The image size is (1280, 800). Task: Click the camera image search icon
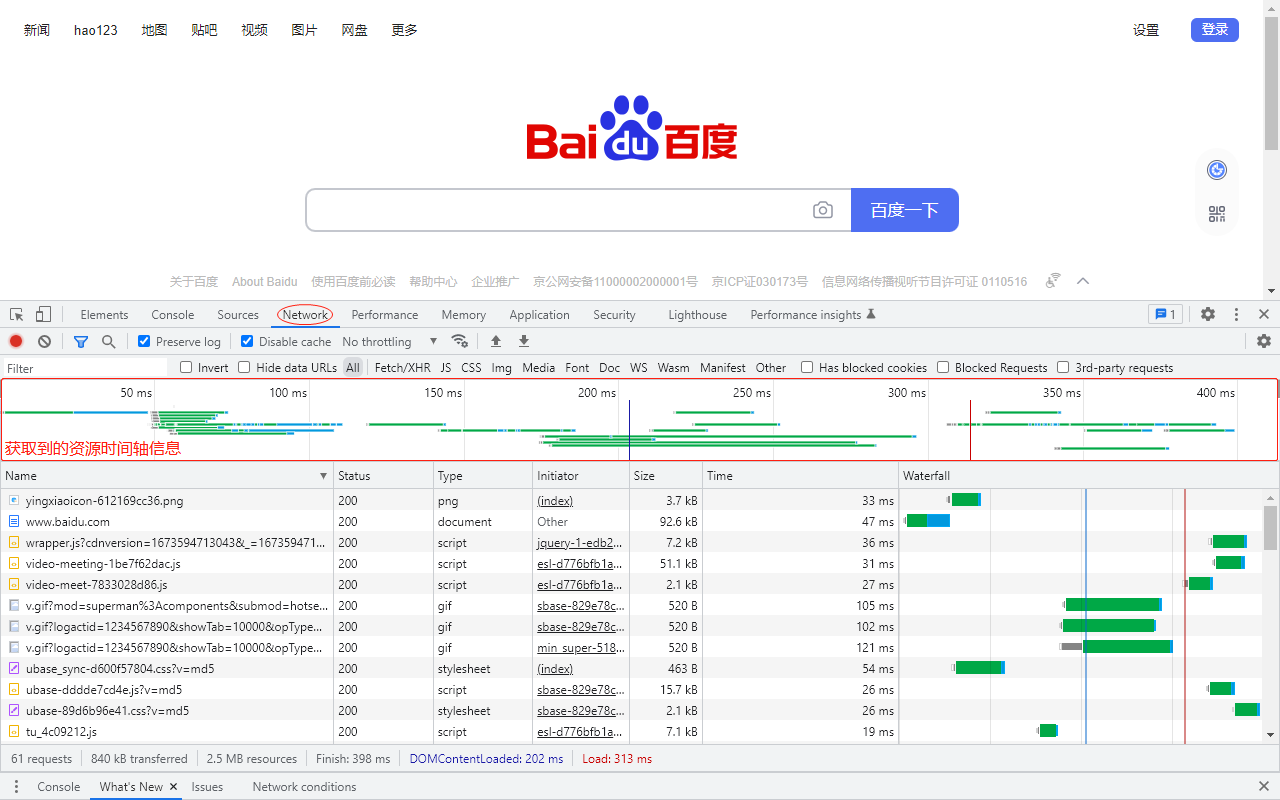(x=823, y=210)
